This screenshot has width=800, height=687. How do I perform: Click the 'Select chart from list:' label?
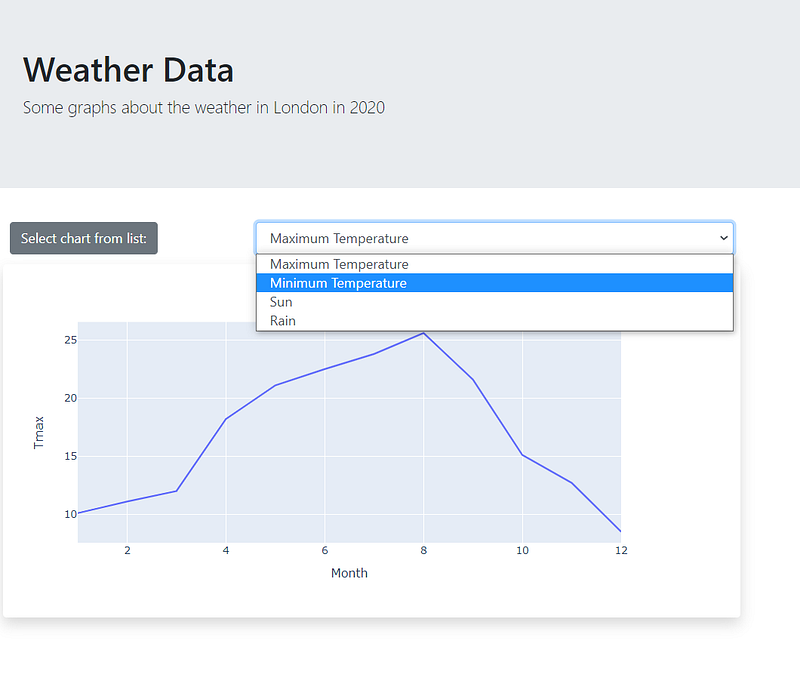point(84,238)
